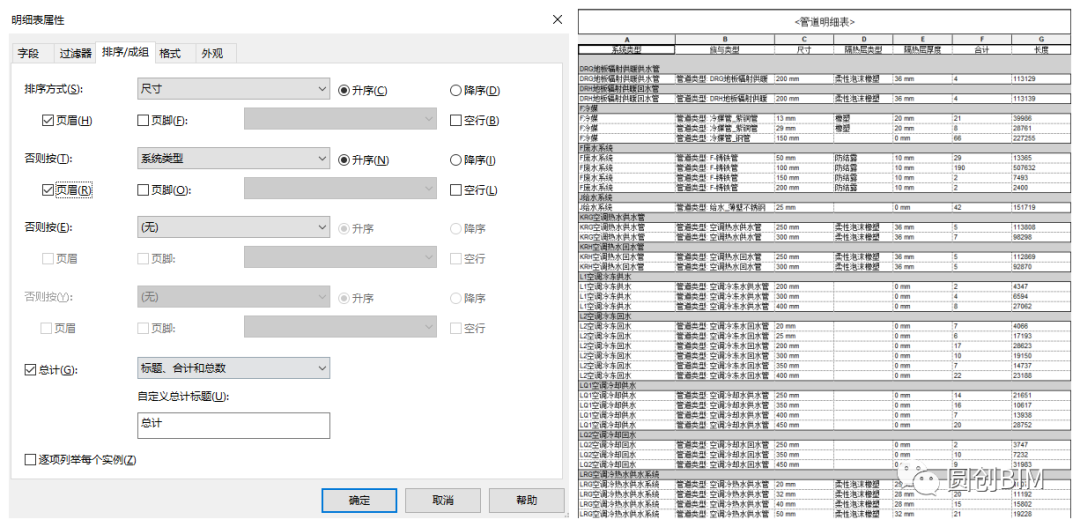
Task: Expand the 否则按(T) dropdown showing 系统类型
Action: point(233,159)
